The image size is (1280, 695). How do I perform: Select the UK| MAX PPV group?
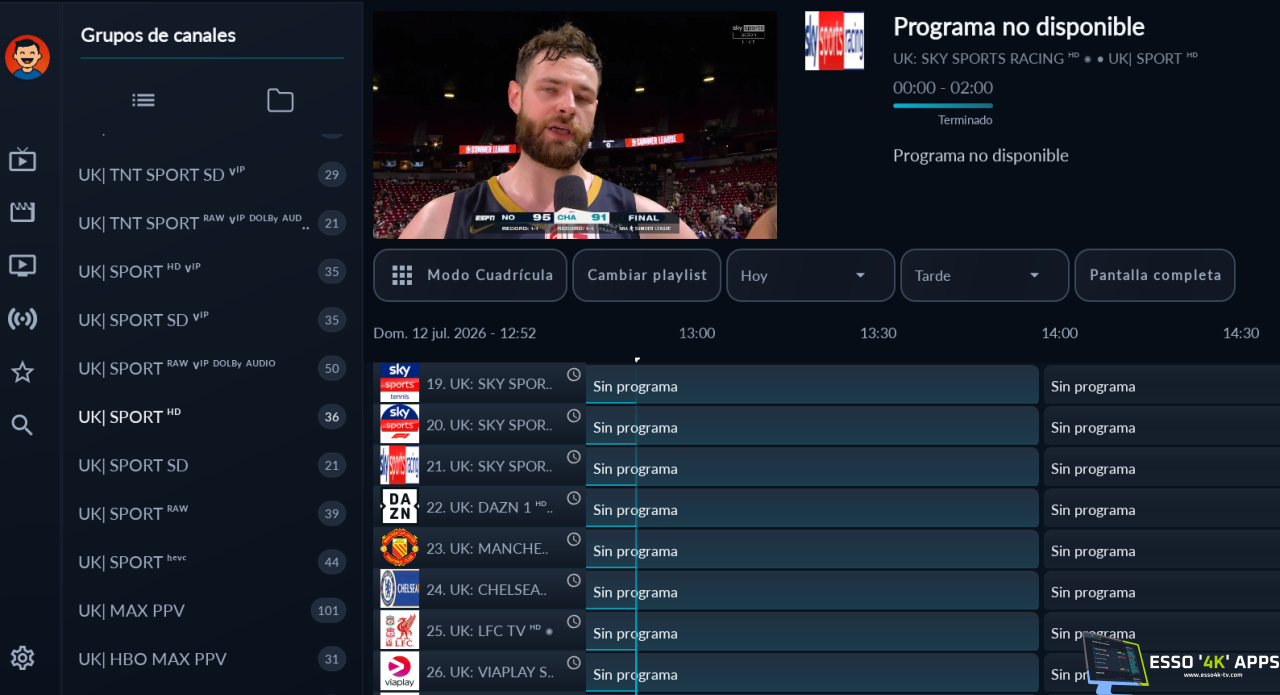tap(212, 610)
